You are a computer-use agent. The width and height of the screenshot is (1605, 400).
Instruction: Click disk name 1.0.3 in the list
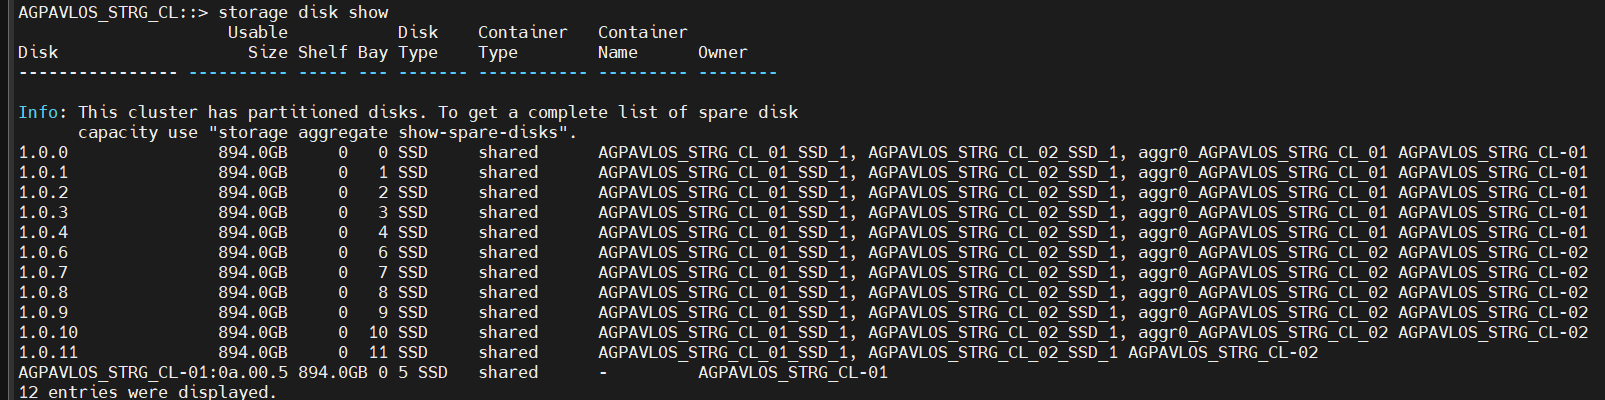[x=43, y=212]
